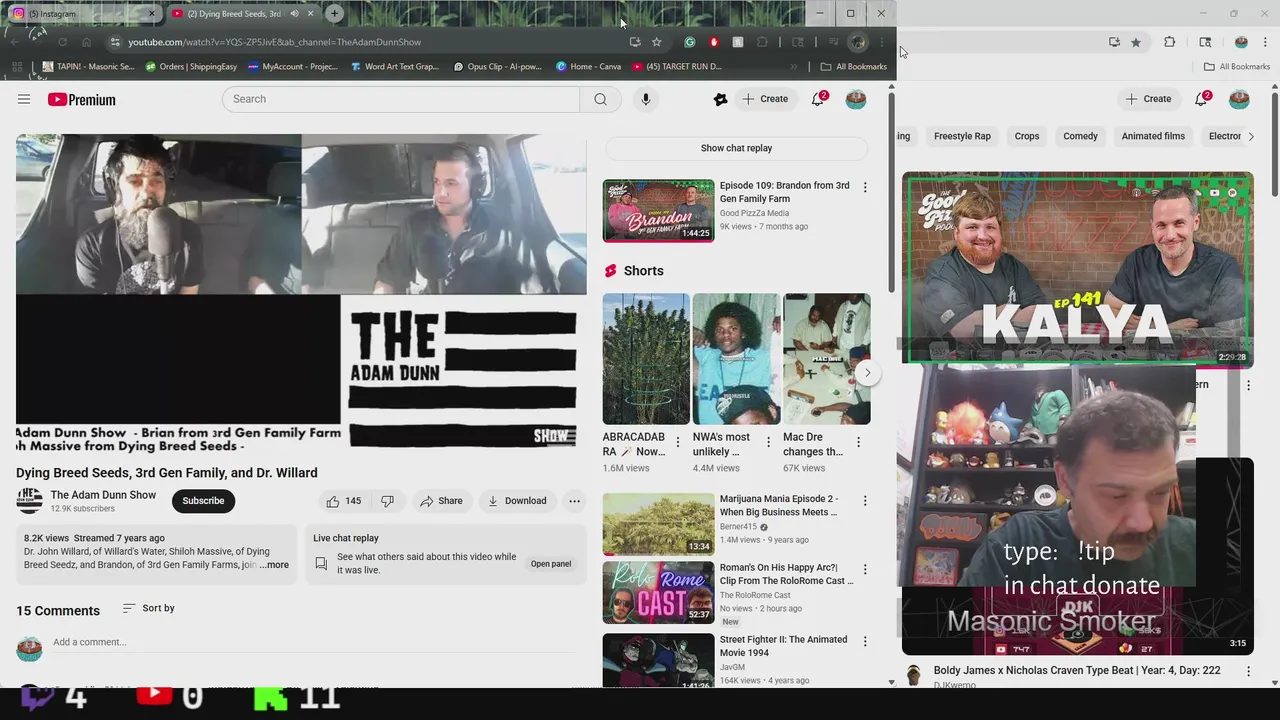Open options for the Boldy James Type Beat video
The height and width of the screenshot is (720, 1280).
click(x=1248, y=671)
